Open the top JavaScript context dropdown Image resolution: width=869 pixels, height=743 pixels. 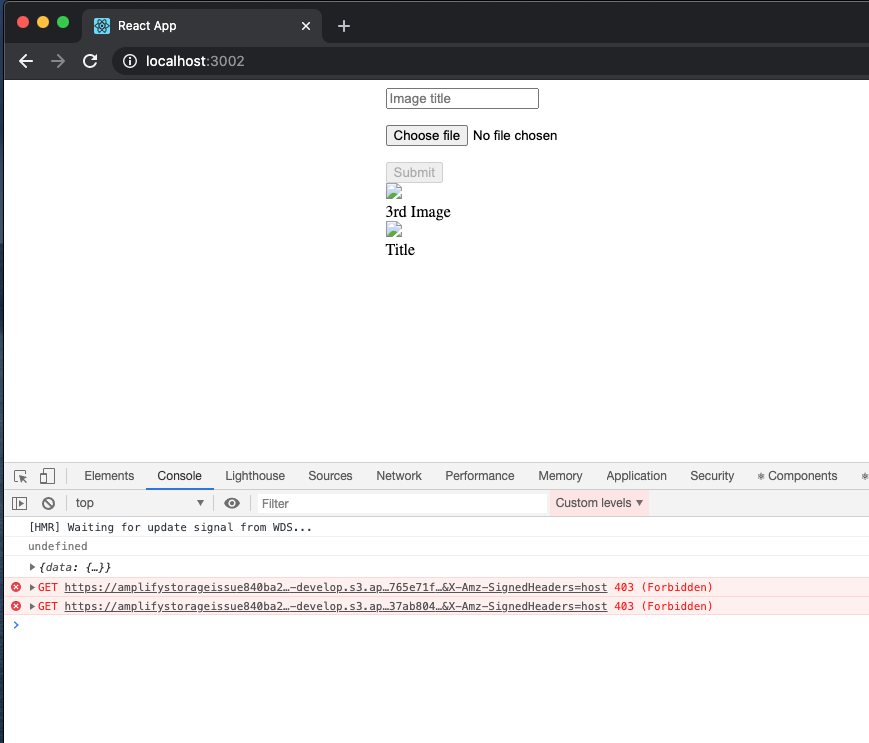coord(140,503)
